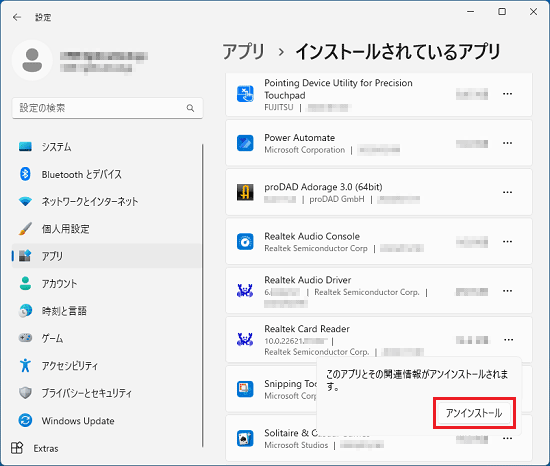The width and height of the screenshot is (550, 466).
Task: Open アクセシビリティ figure icon
Action: [x=25, y=365]
